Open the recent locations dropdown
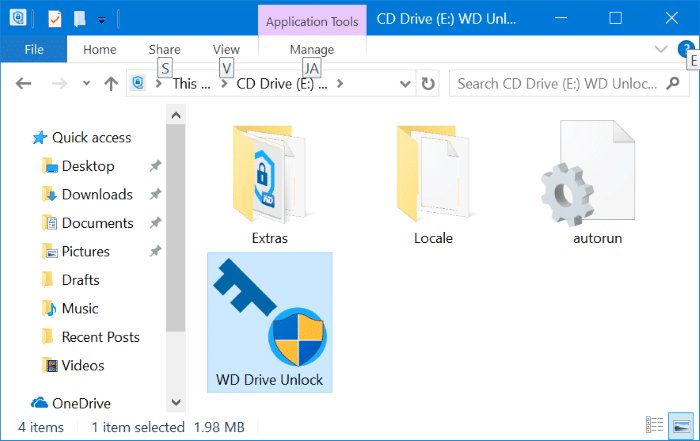700x441 pixels. (87, 83)
